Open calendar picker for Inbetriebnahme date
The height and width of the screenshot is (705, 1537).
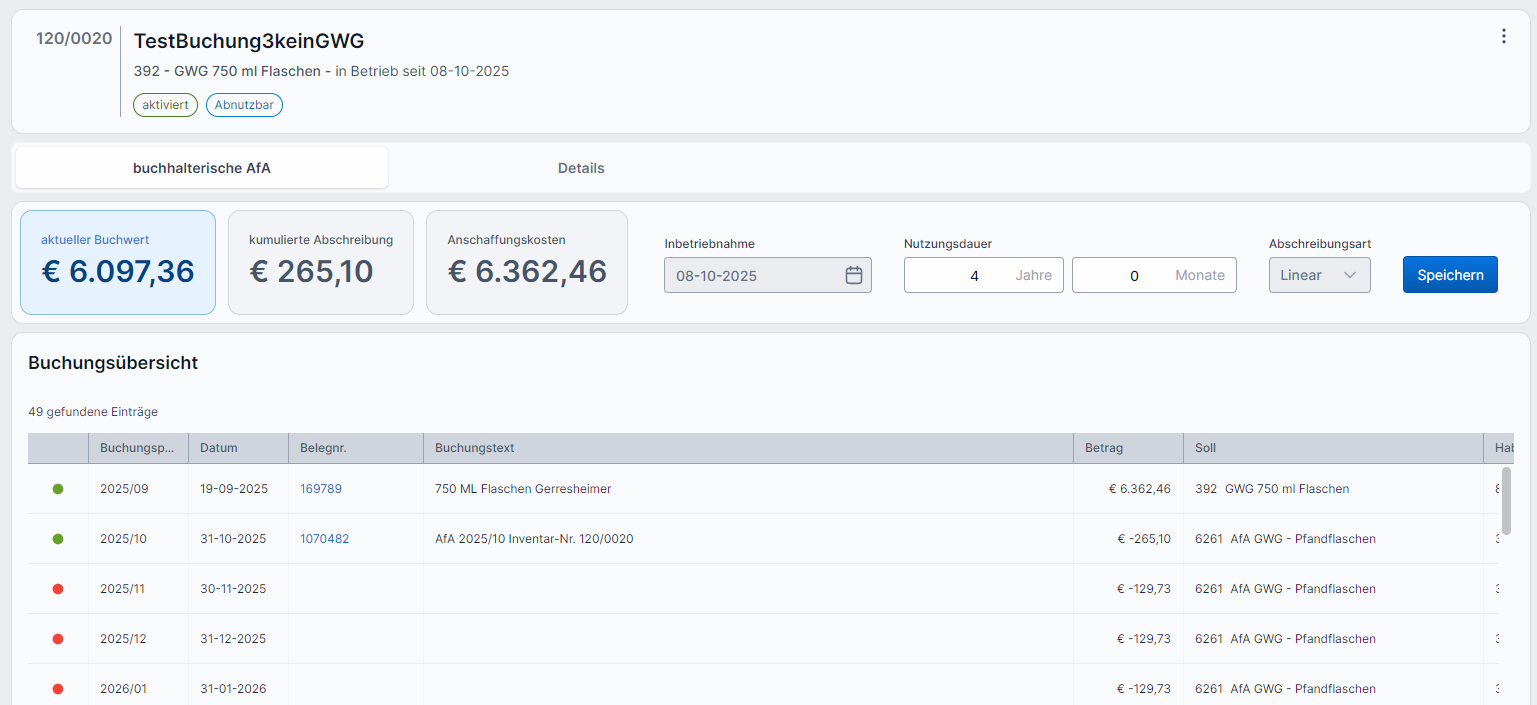pyautogui.click(x=853, y=276)
